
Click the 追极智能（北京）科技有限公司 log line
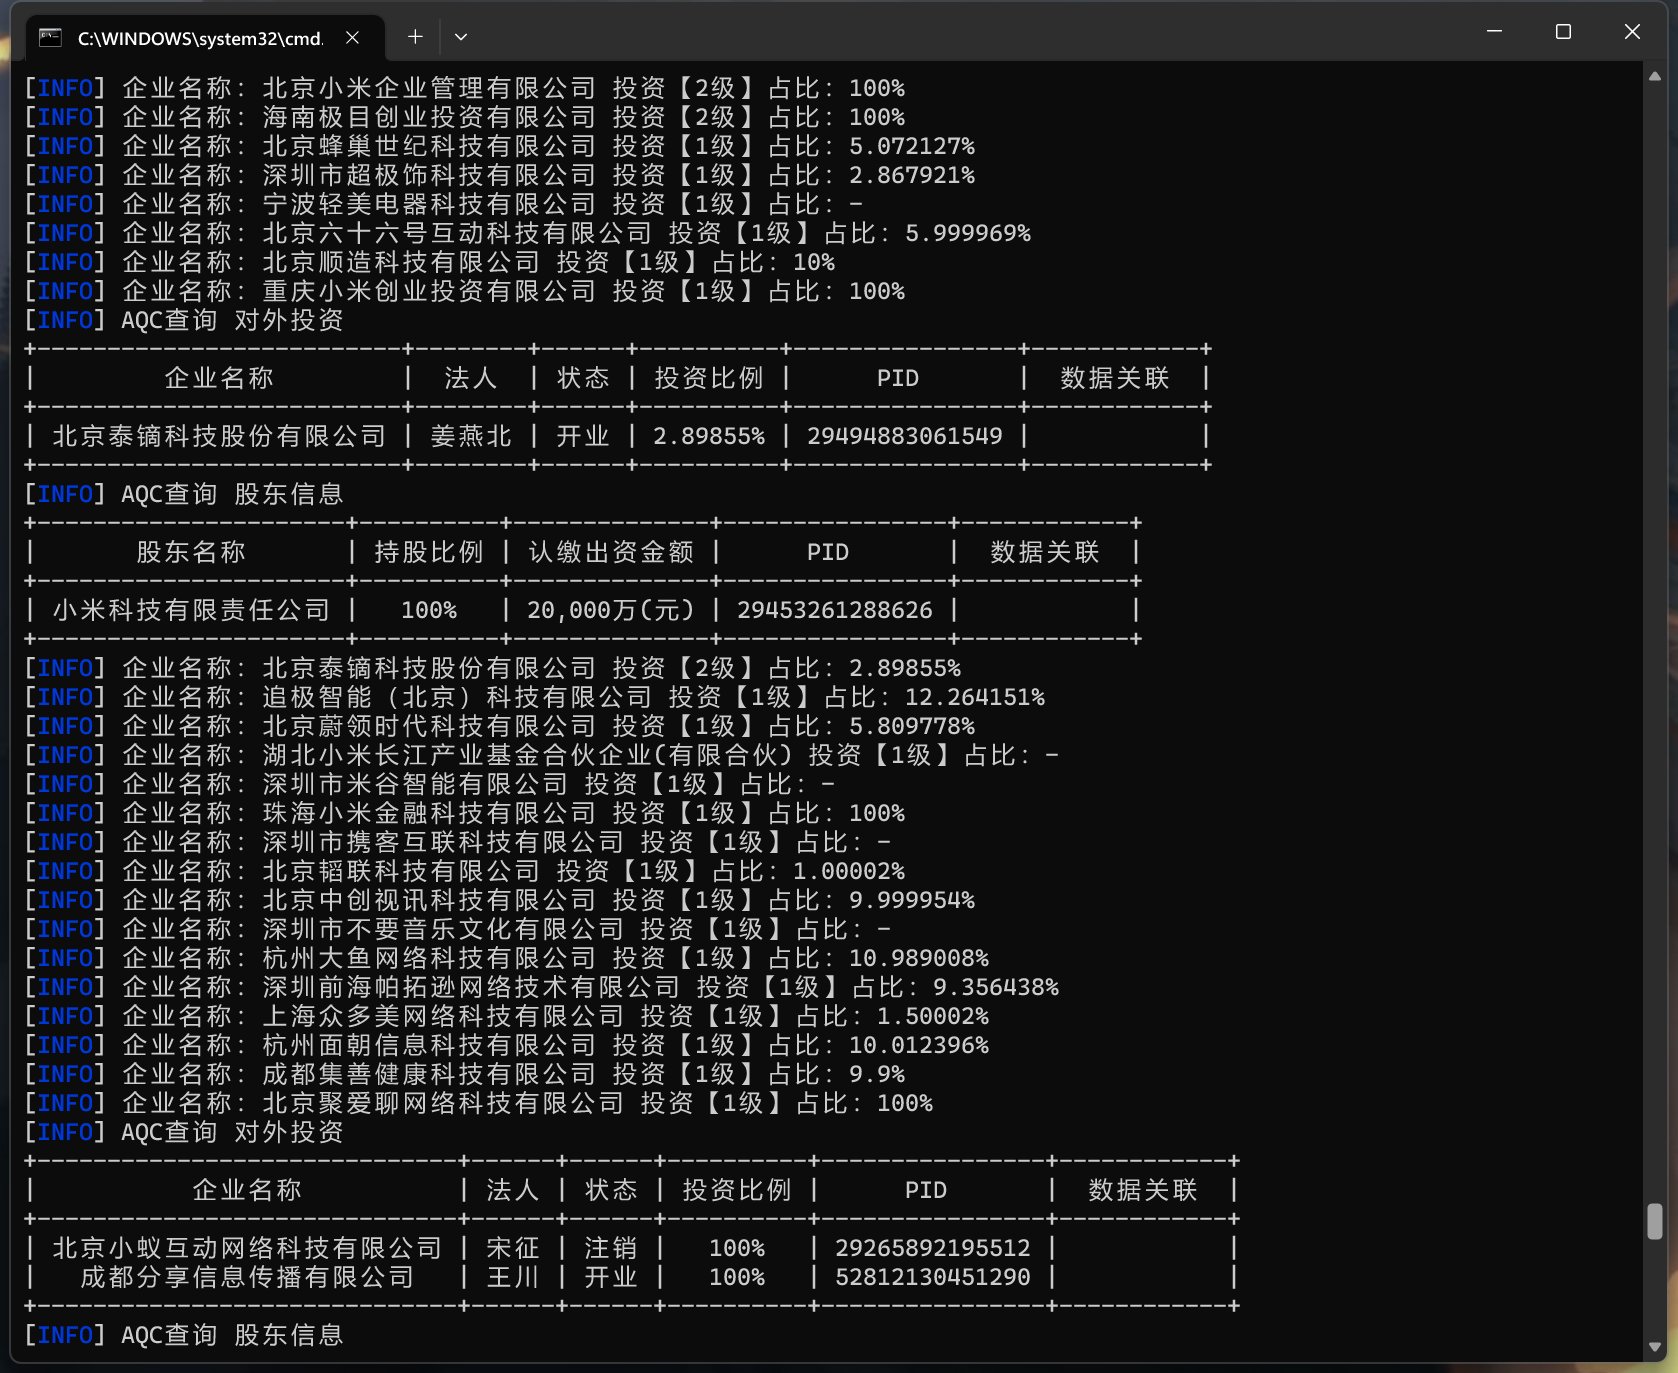[534, 697]
